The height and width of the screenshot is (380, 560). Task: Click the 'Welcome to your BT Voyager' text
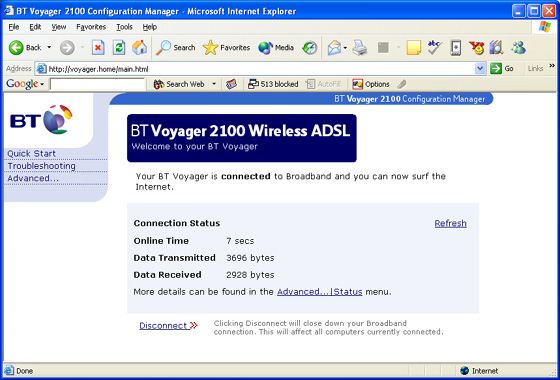[195, 146]
